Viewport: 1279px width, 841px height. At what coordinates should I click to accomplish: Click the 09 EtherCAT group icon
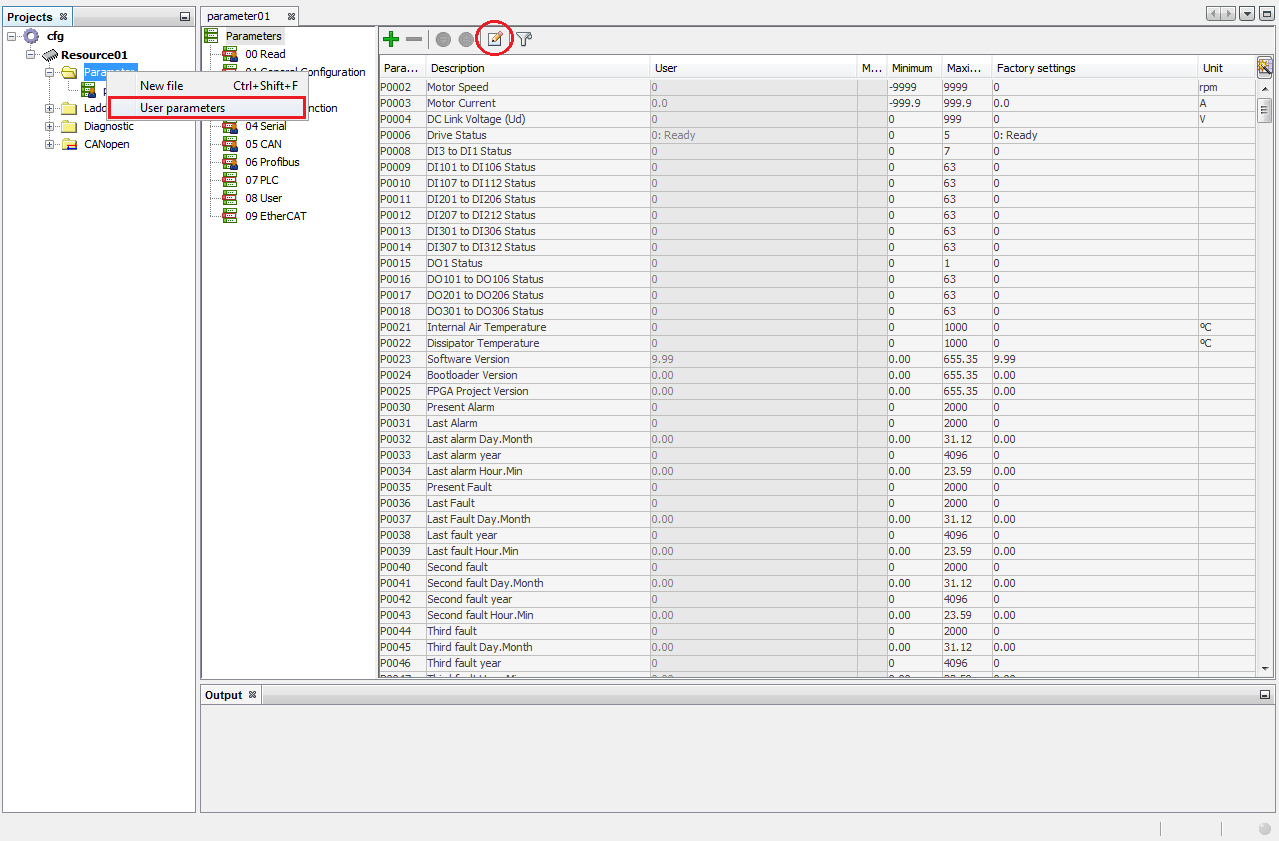(231, 216)
